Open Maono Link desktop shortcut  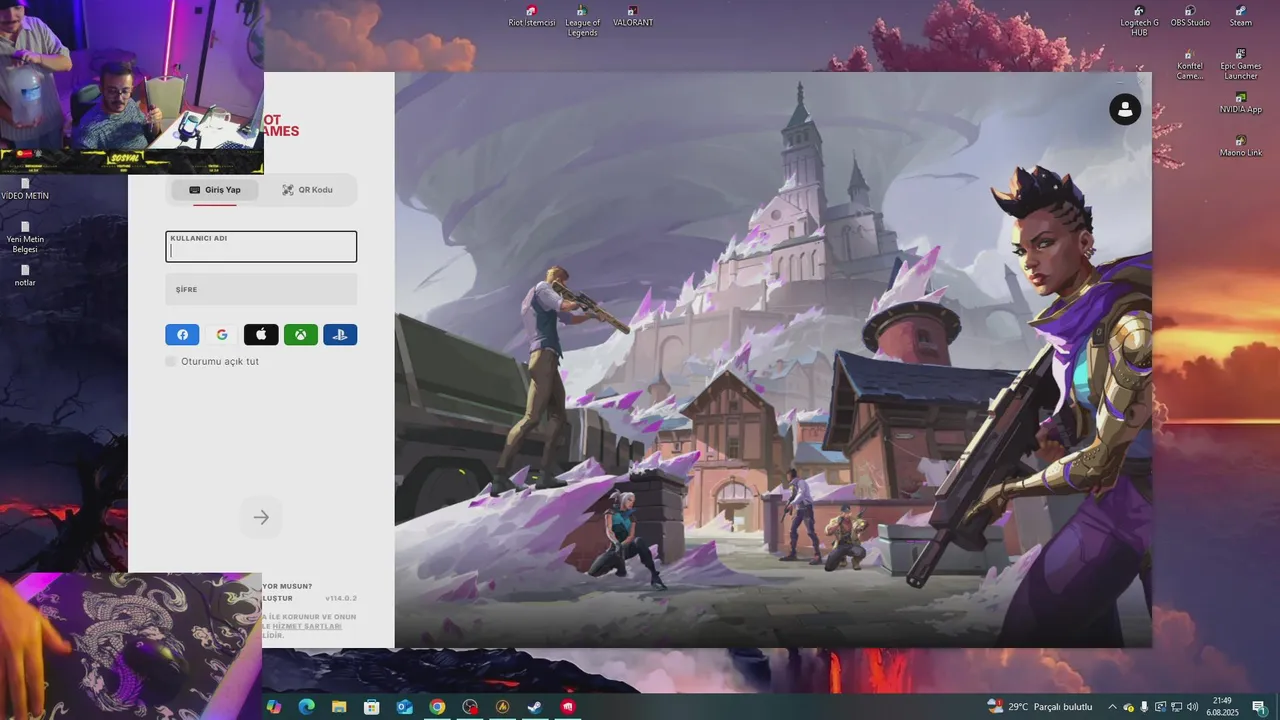(1241, 146)
